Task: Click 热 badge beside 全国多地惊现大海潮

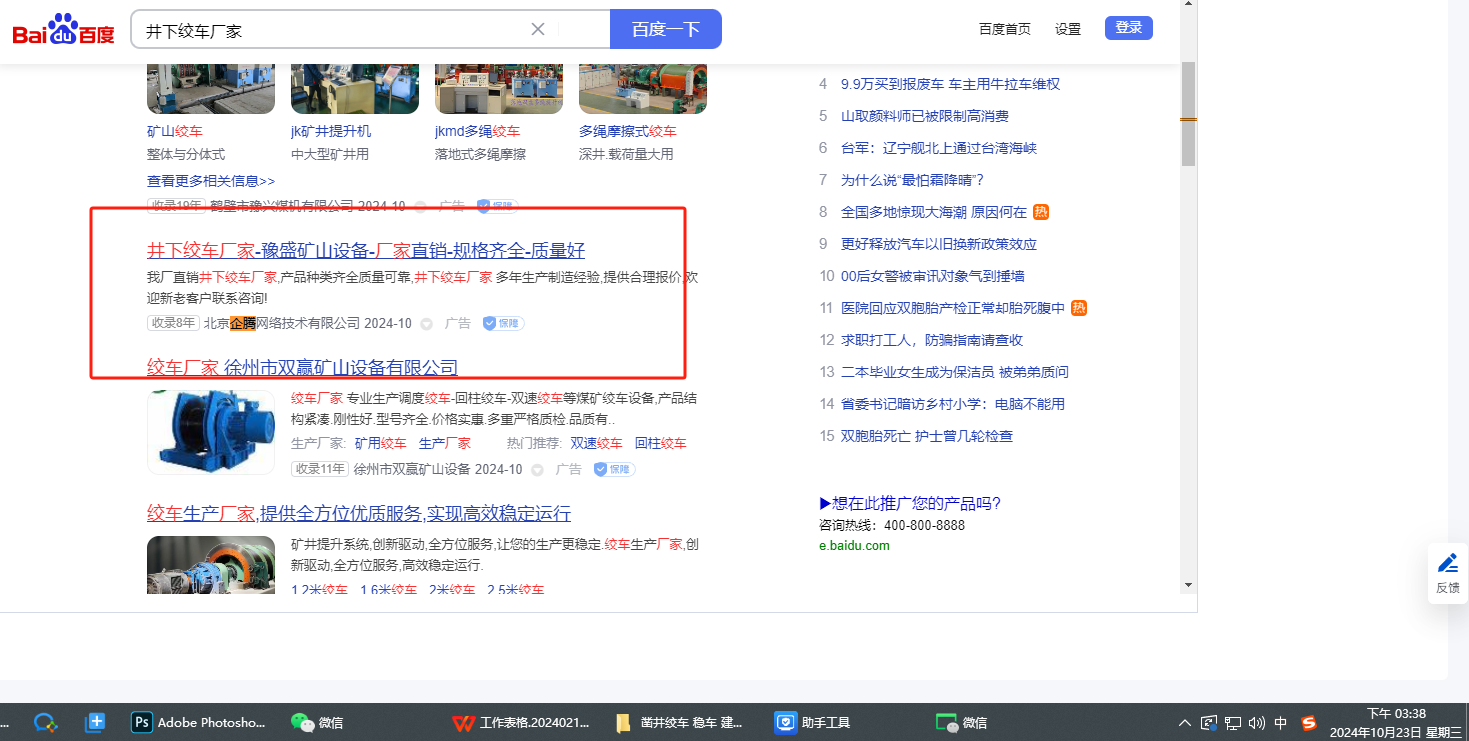Action: coord(1041,212)
